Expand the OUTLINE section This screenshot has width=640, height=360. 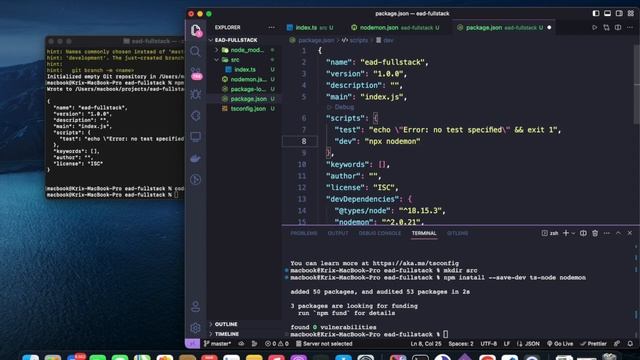coord(226,324)
